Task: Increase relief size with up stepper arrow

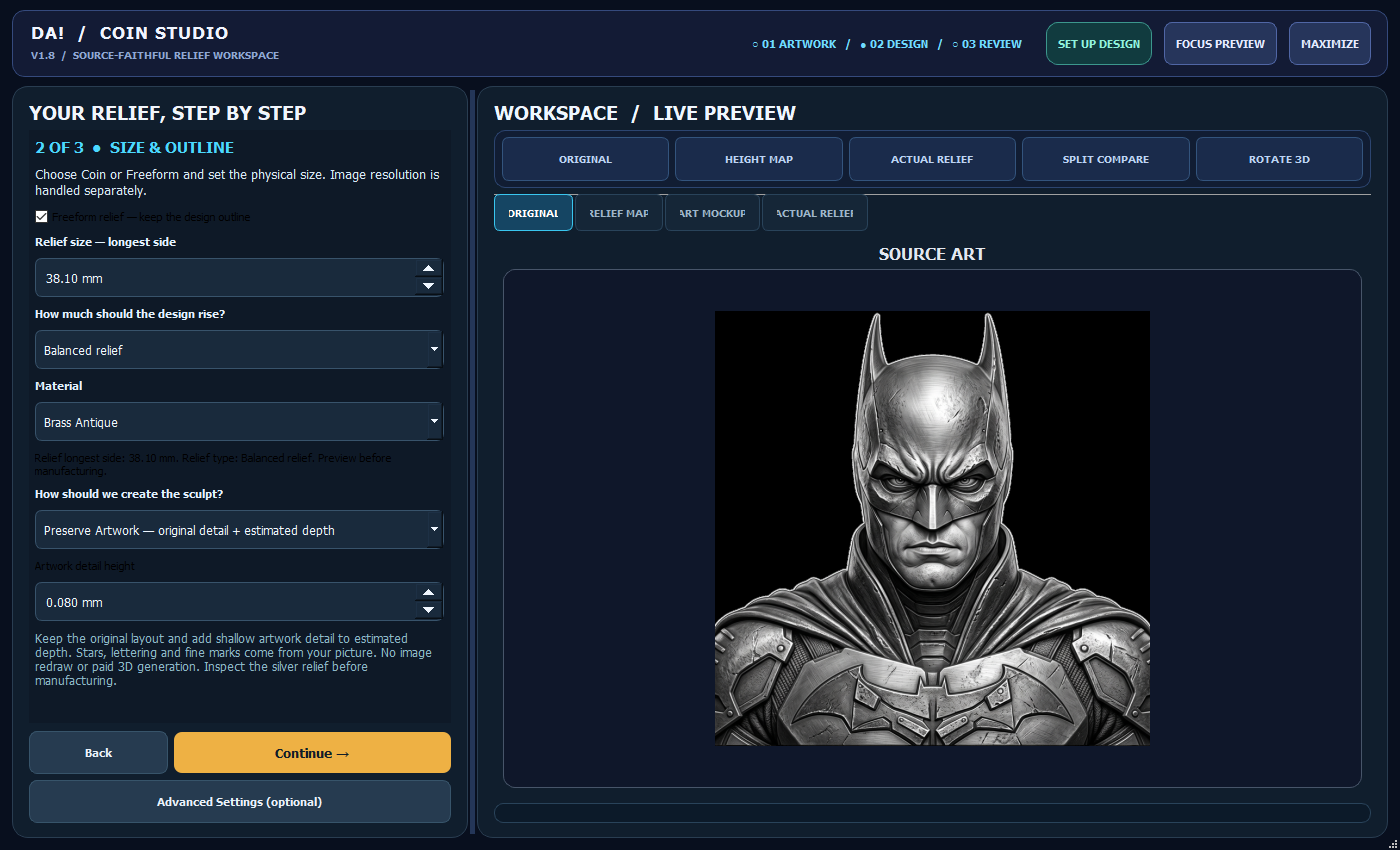Action: coord(428,268)
